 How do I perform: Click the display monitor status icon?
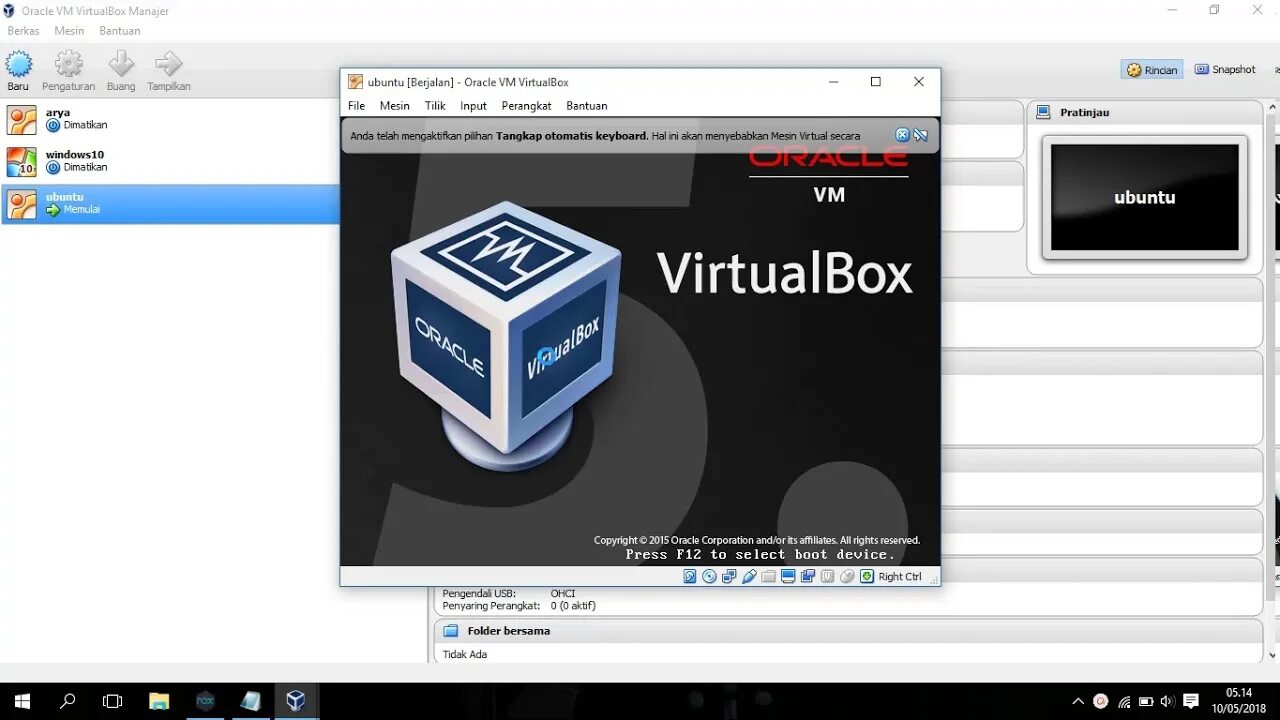click(x=788, y=576)
